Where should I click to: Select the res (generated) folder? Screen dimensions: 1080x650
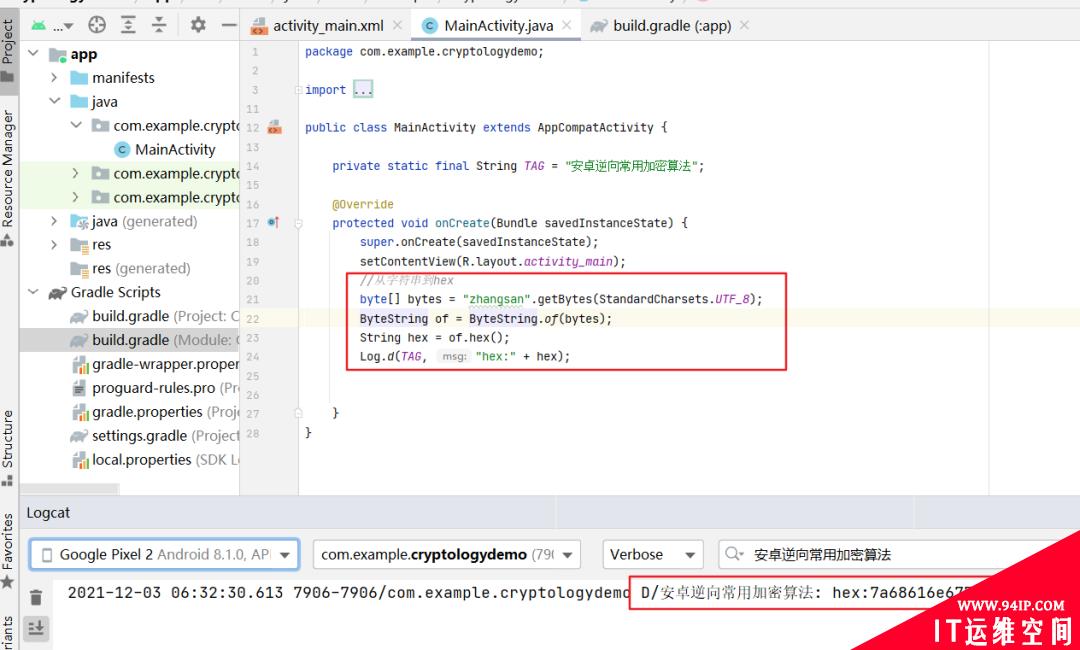(131, 269)
